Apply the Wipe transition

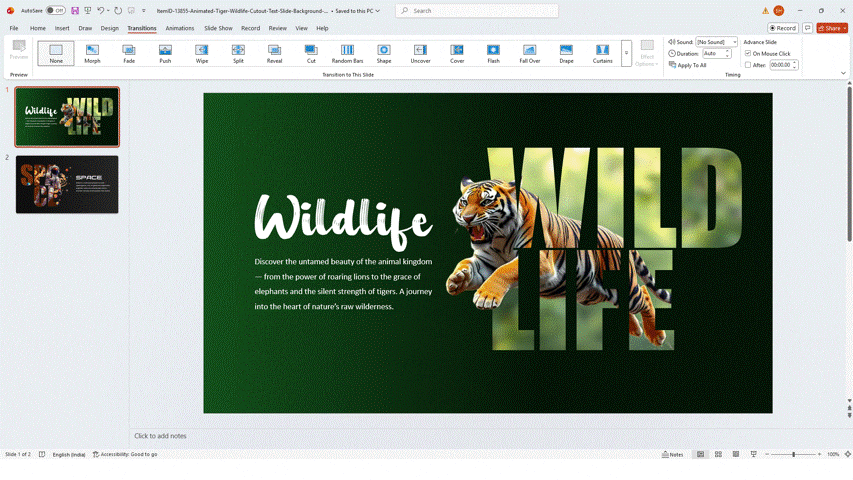click(x=202, y=53)
